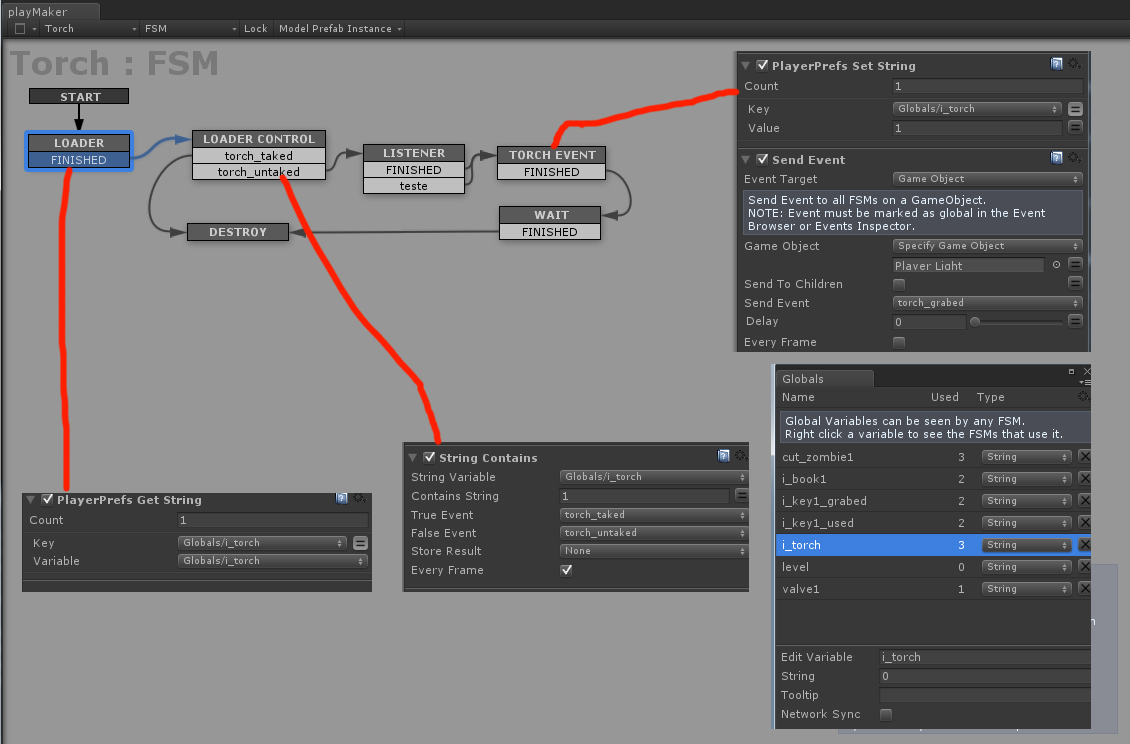Delete the level global variable
Screen dimensions: 1130x744
[1085, 567]
